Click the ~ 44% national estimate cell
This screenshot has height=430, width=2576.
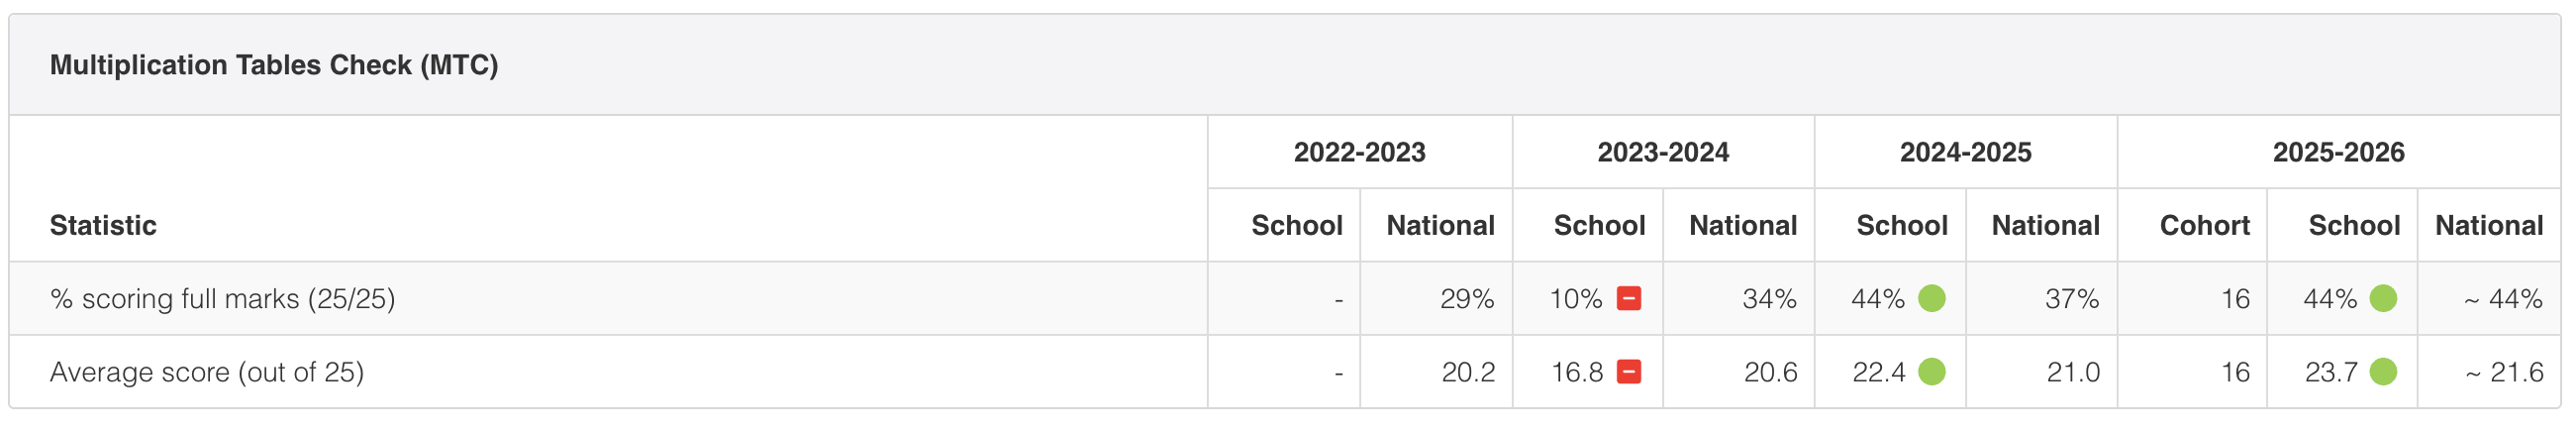point(2503,299)
